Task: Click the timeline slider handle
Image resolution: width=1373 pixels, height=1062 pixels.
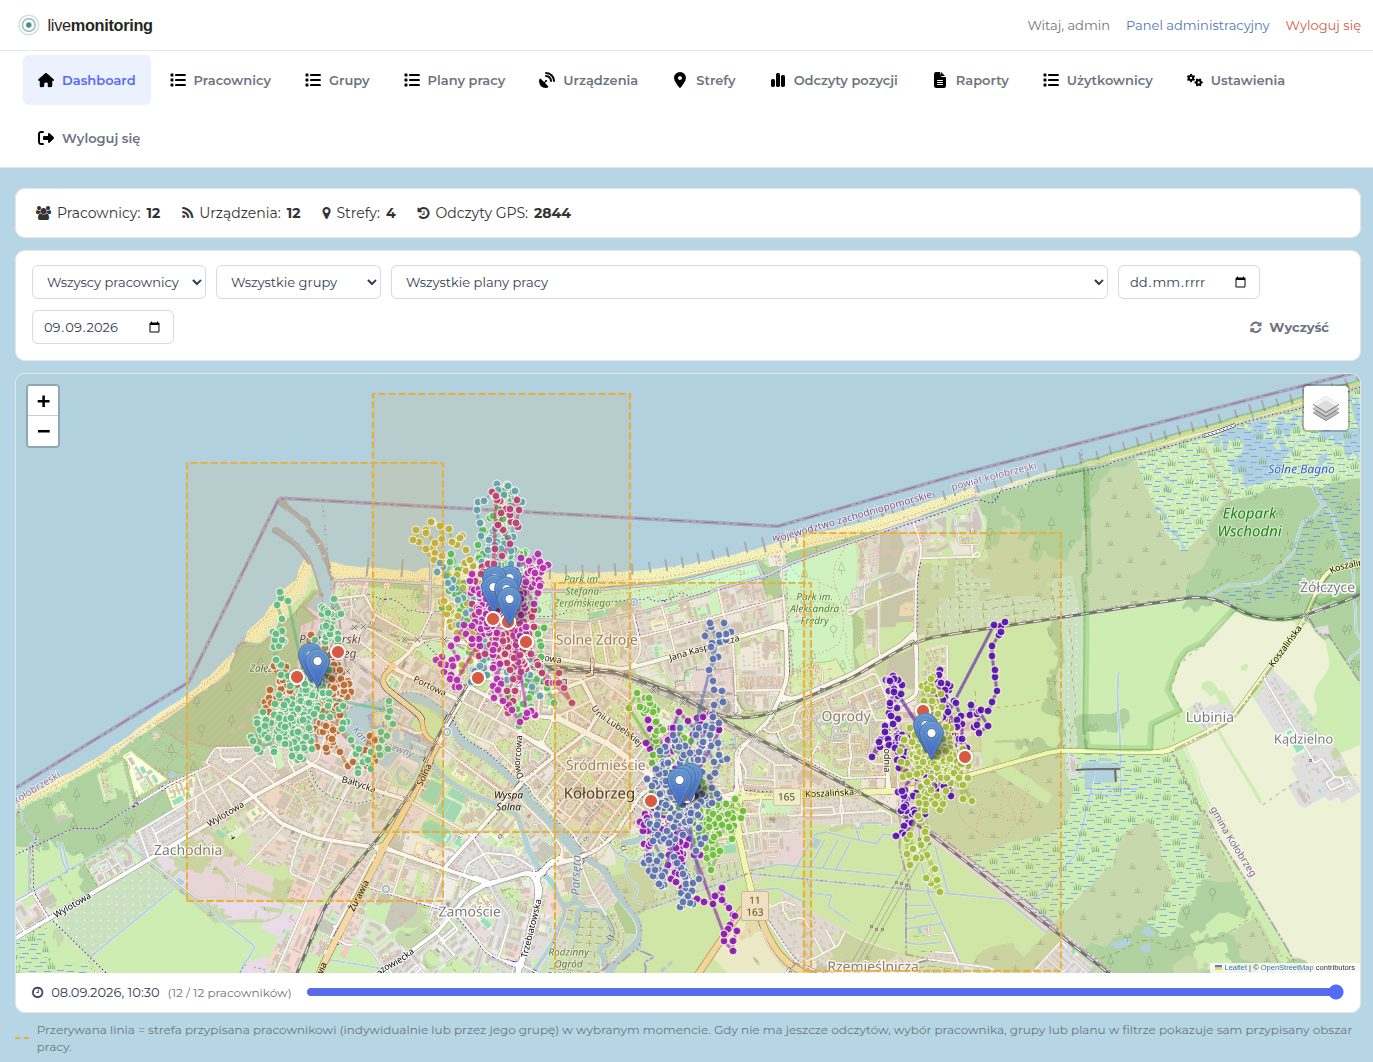Action: 1336,992
